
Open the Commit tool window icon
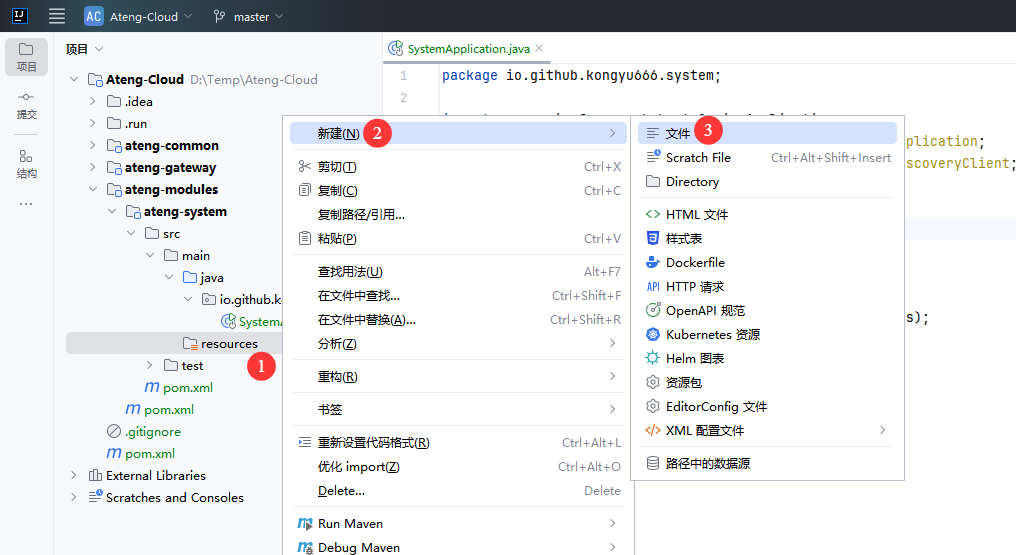point(26,105)
